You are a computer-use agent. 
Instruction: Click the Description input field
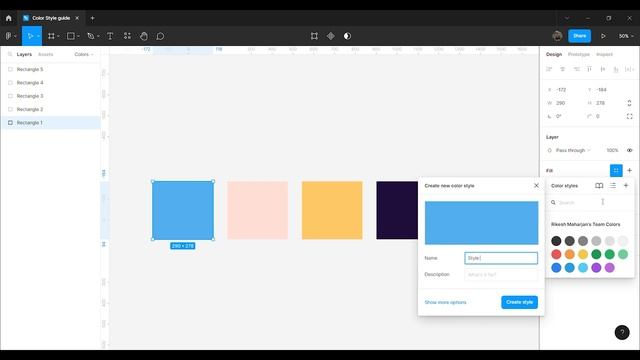point(501,274)
